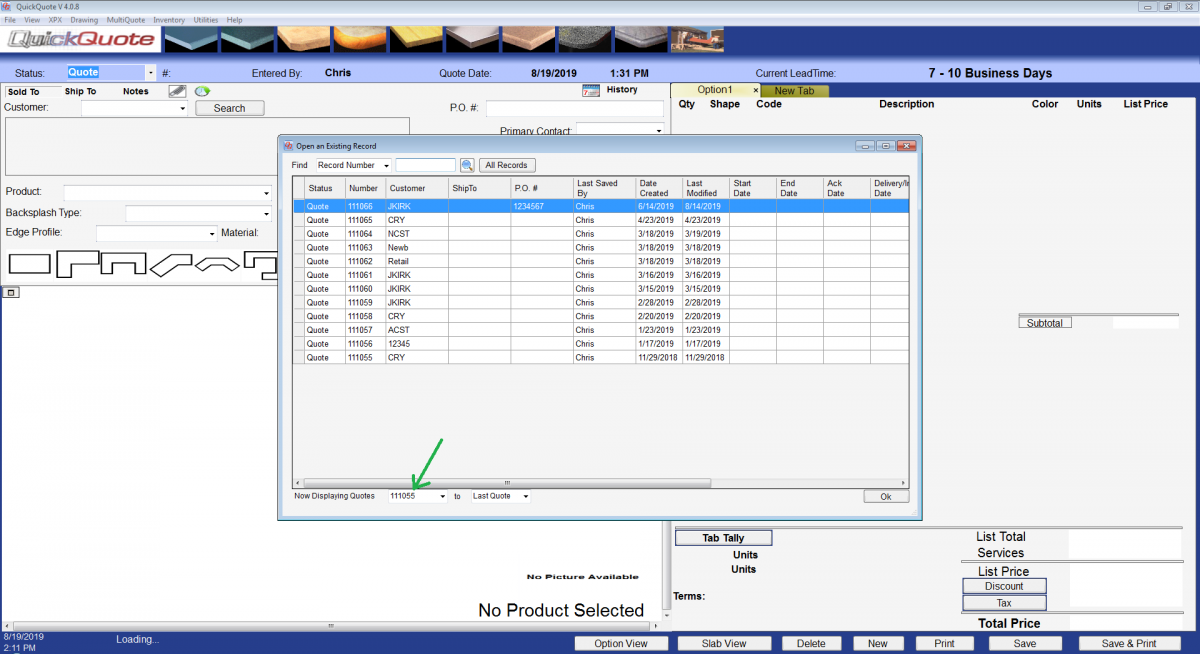
Task: Click the customer Search button
Action: 230,108
